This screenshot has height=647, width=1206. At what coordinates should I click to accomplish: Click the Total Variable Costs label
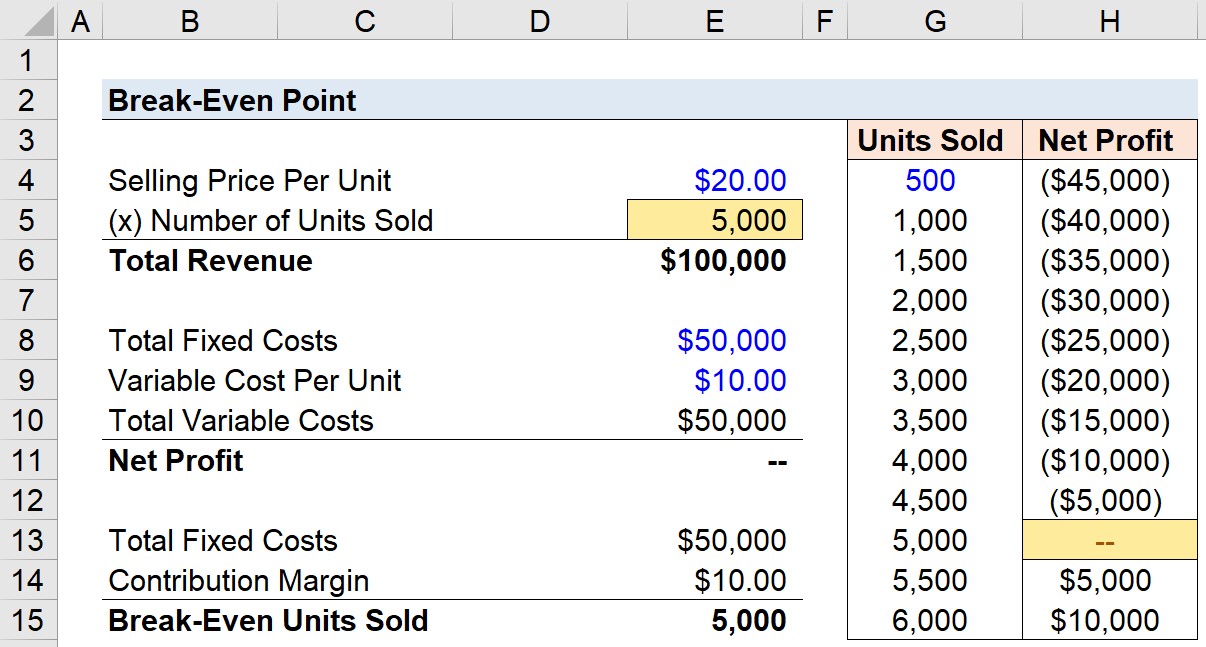click(x=240, y=420)
